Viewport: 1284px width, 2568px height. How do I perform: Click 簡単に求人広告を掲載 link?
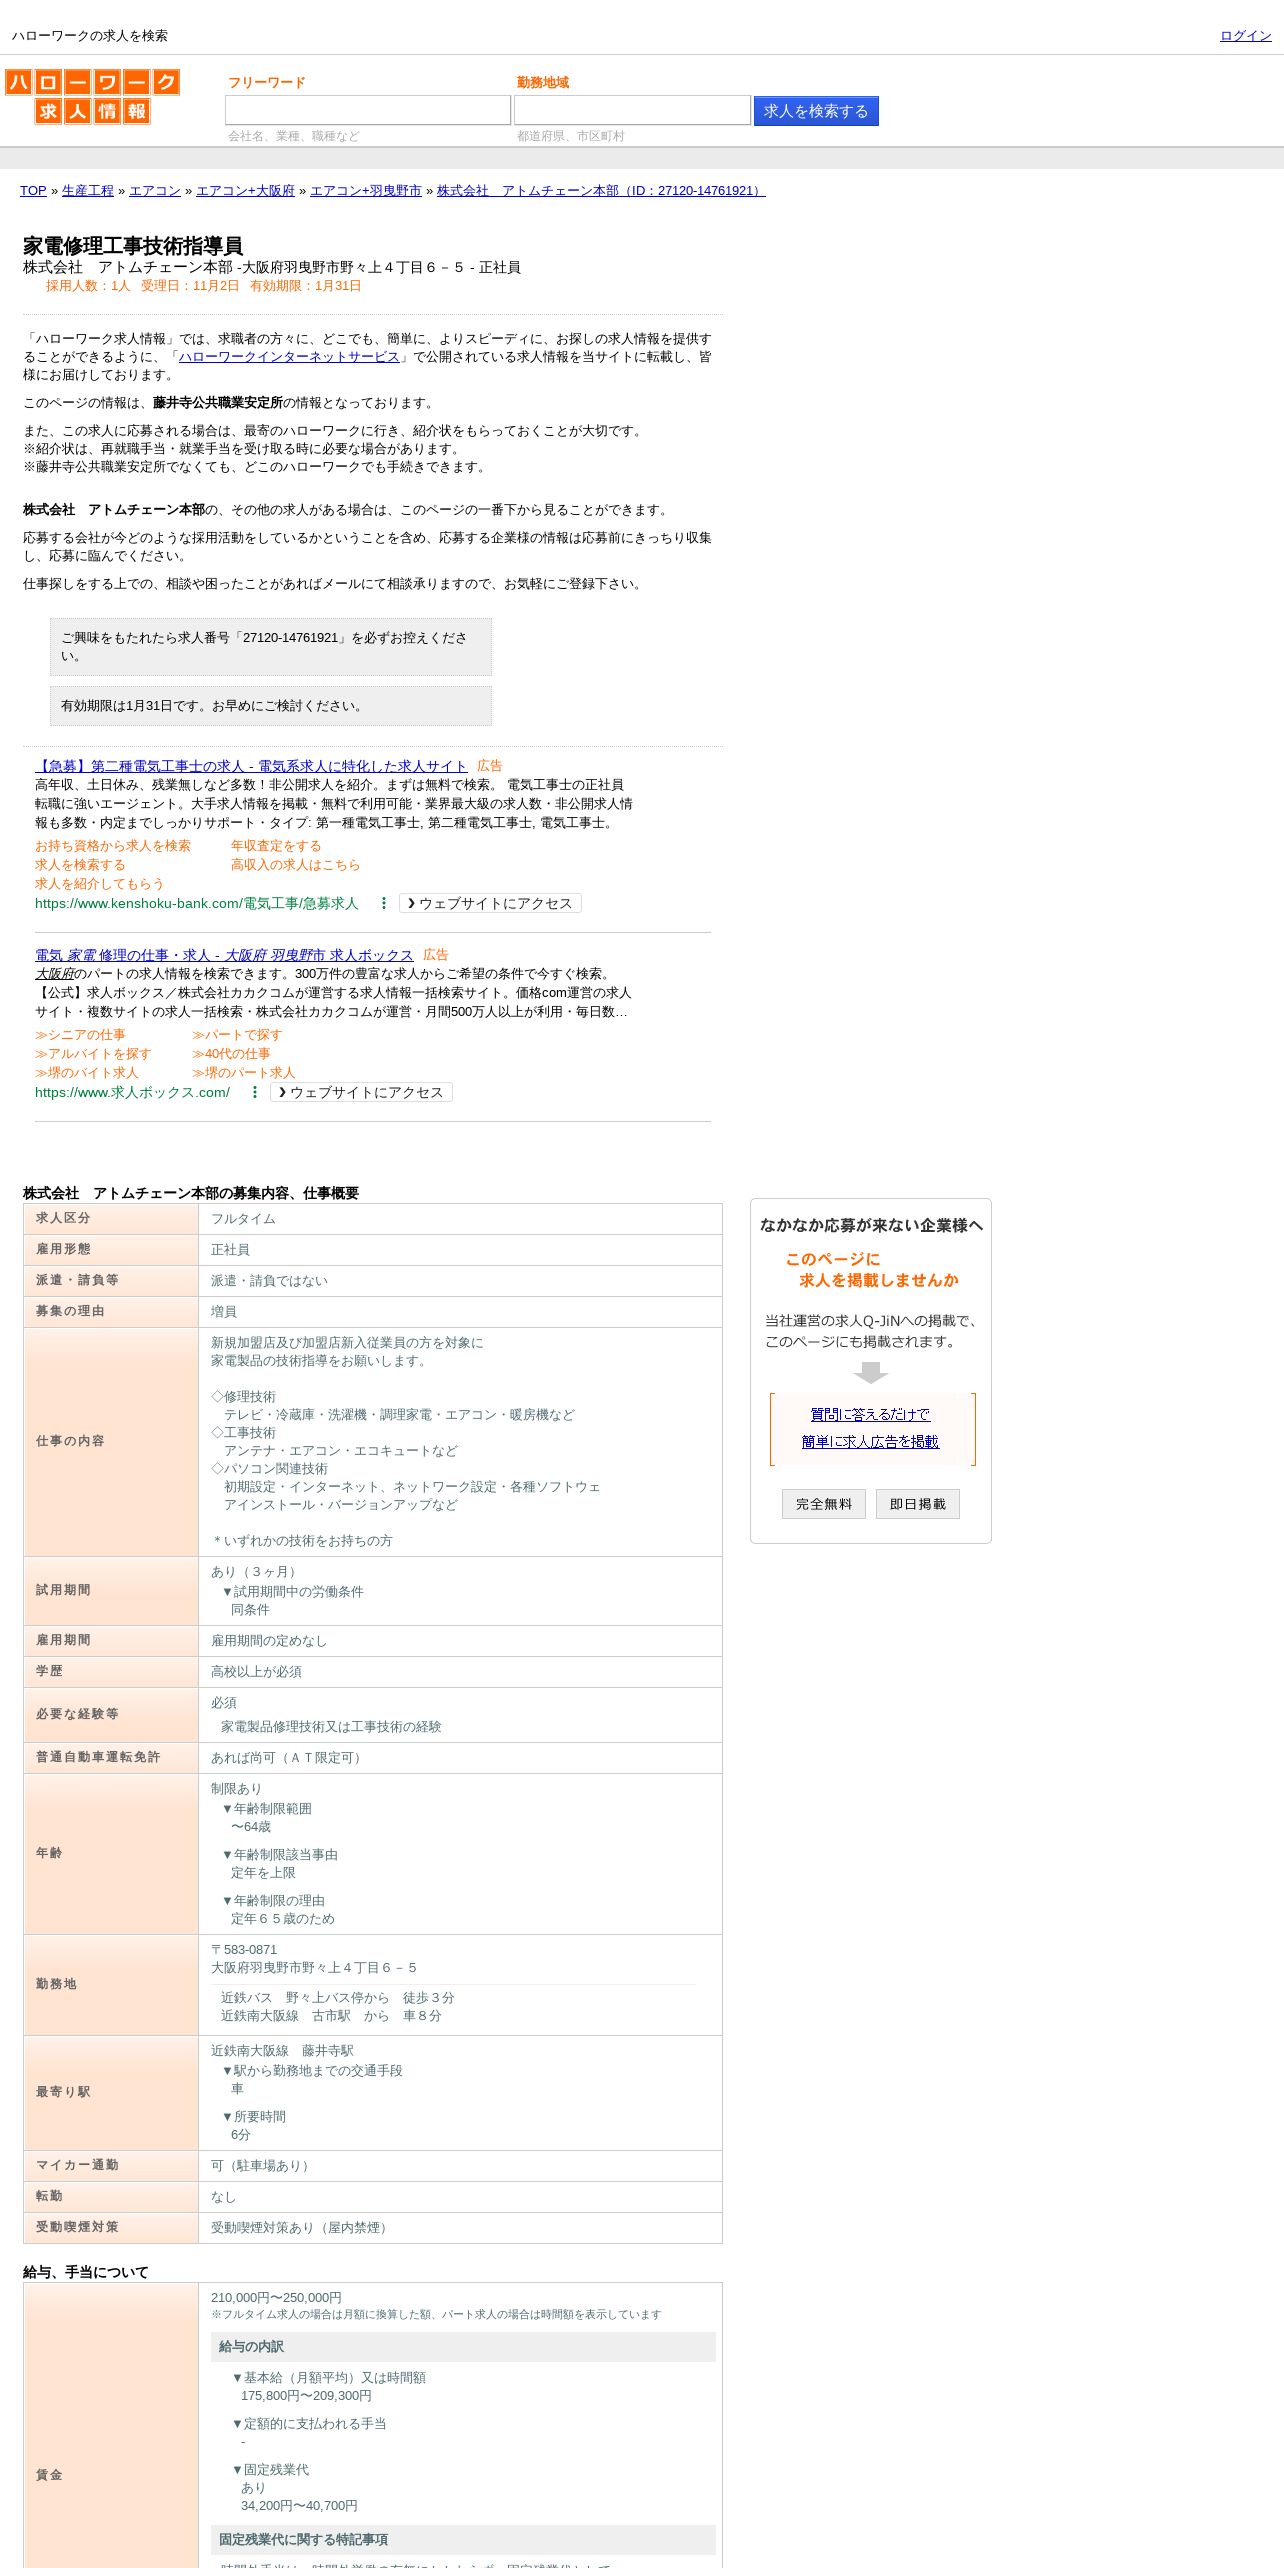tap(870, 1442)
